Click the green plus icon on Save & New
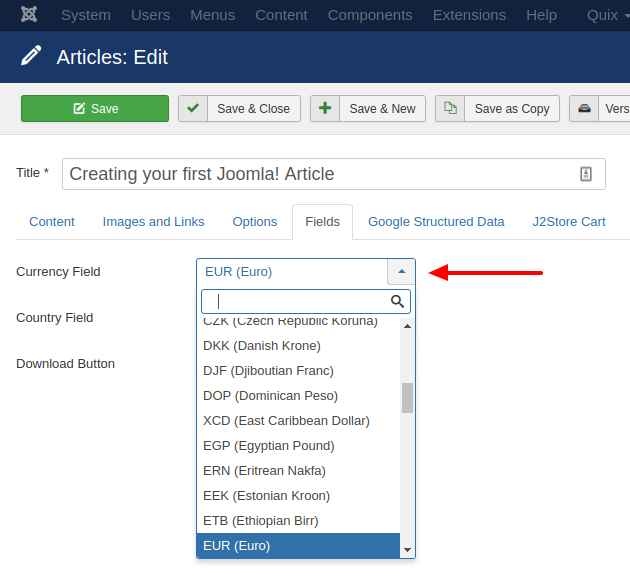Image resolution: width=630 pixels, height=577 pixels. pos(325,108)
